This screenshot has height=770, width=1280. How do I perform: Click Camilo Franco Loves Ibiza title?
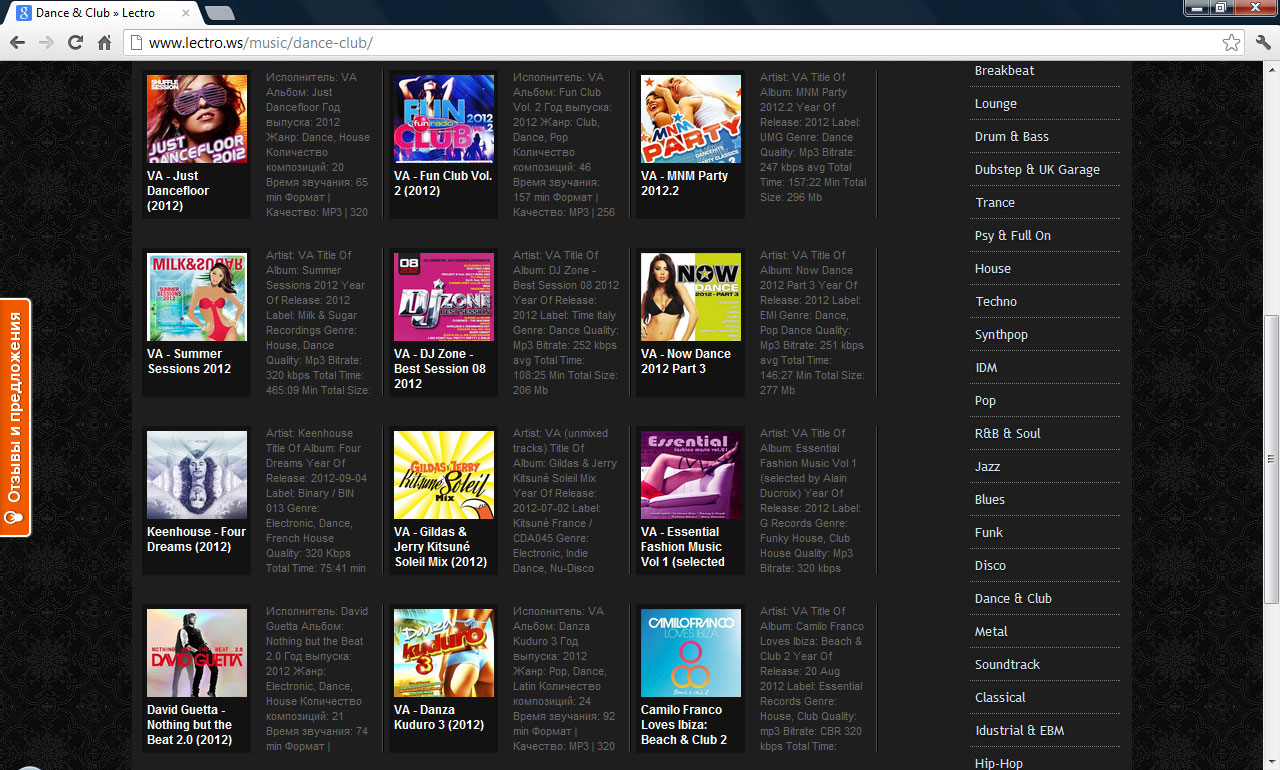(x=684, y=725)
